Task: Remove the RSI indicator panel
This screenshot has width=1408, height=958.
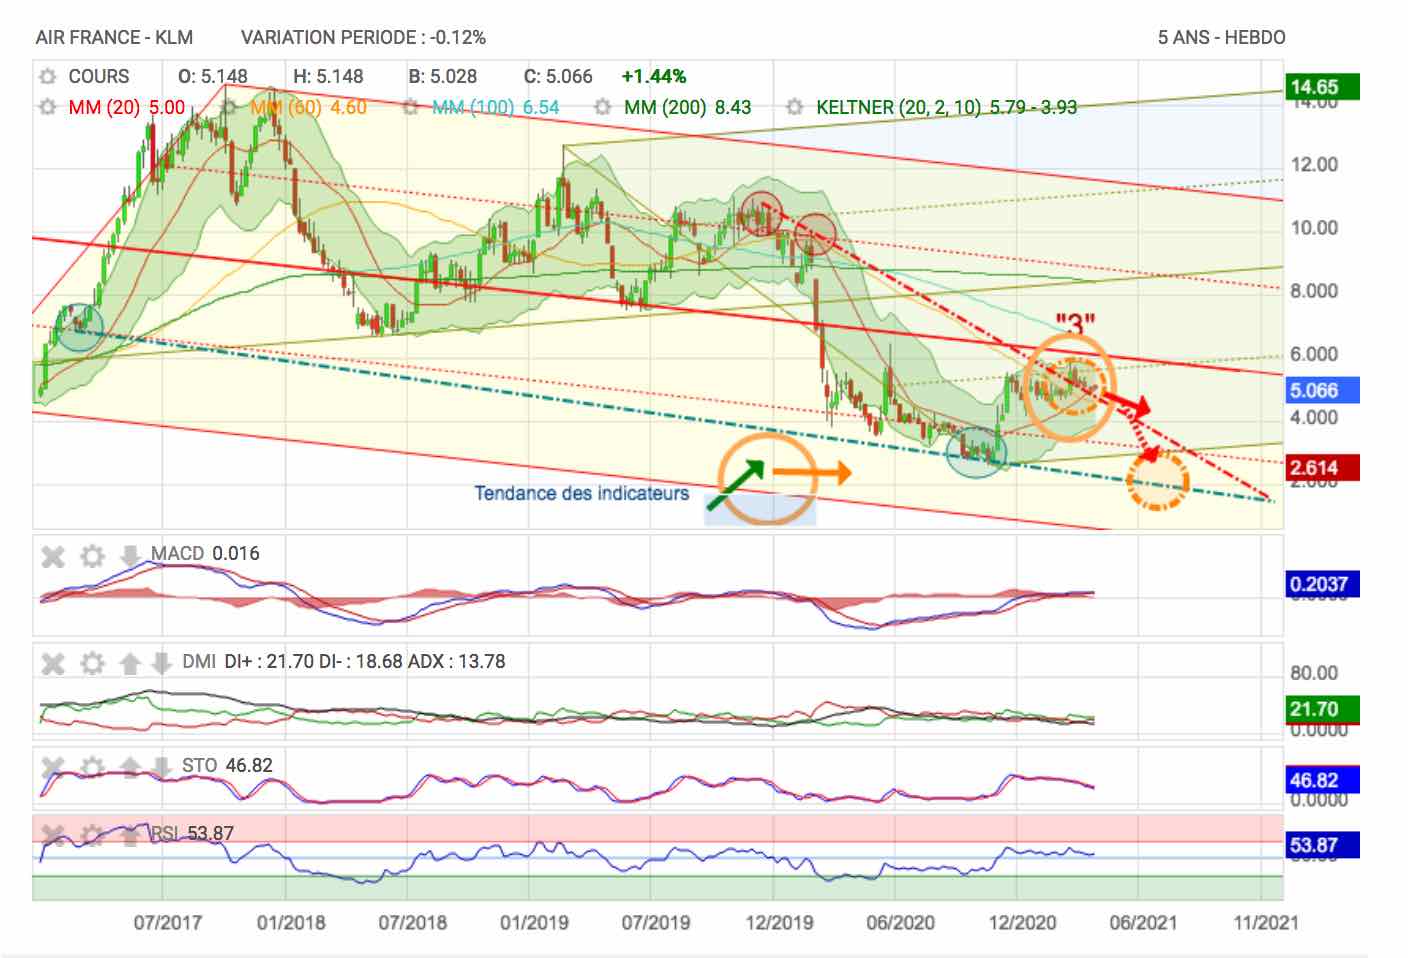Action: [x=53, y=836]
